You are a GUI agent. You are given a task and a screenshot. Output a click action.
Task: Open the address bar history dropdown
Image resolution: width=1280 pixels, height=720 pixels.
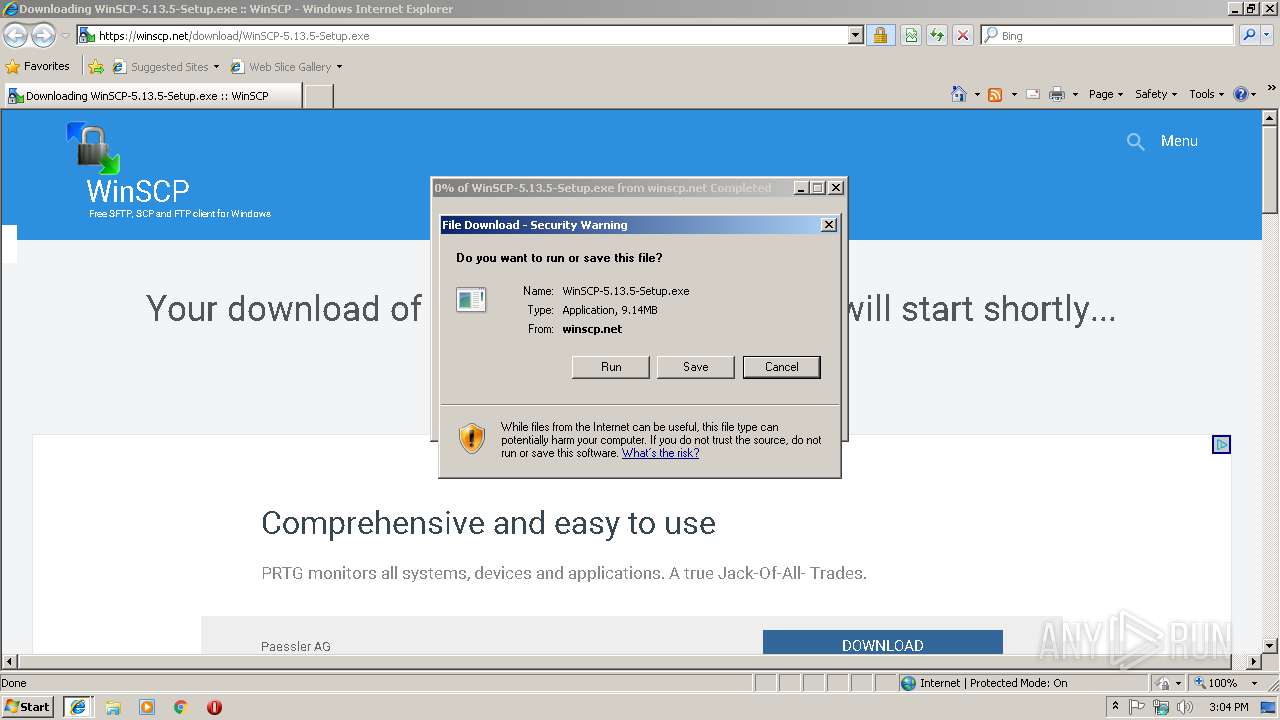coord(856,35)
